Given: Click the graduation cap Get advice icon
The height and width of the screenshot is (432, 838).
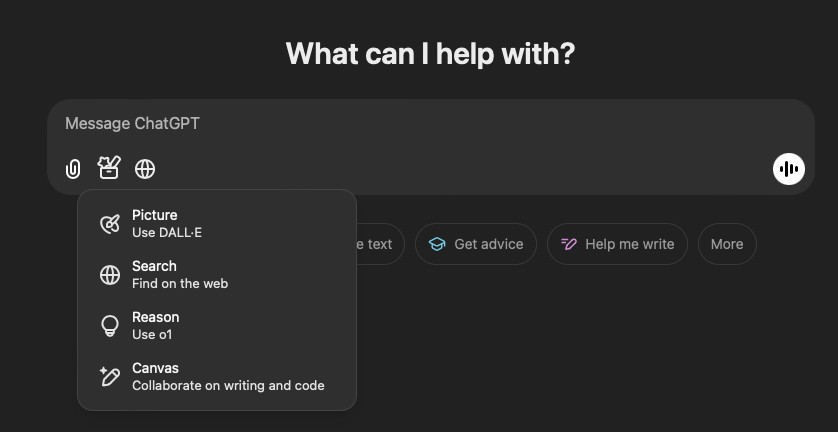Looking at the screenshot, I should point(437,244).
